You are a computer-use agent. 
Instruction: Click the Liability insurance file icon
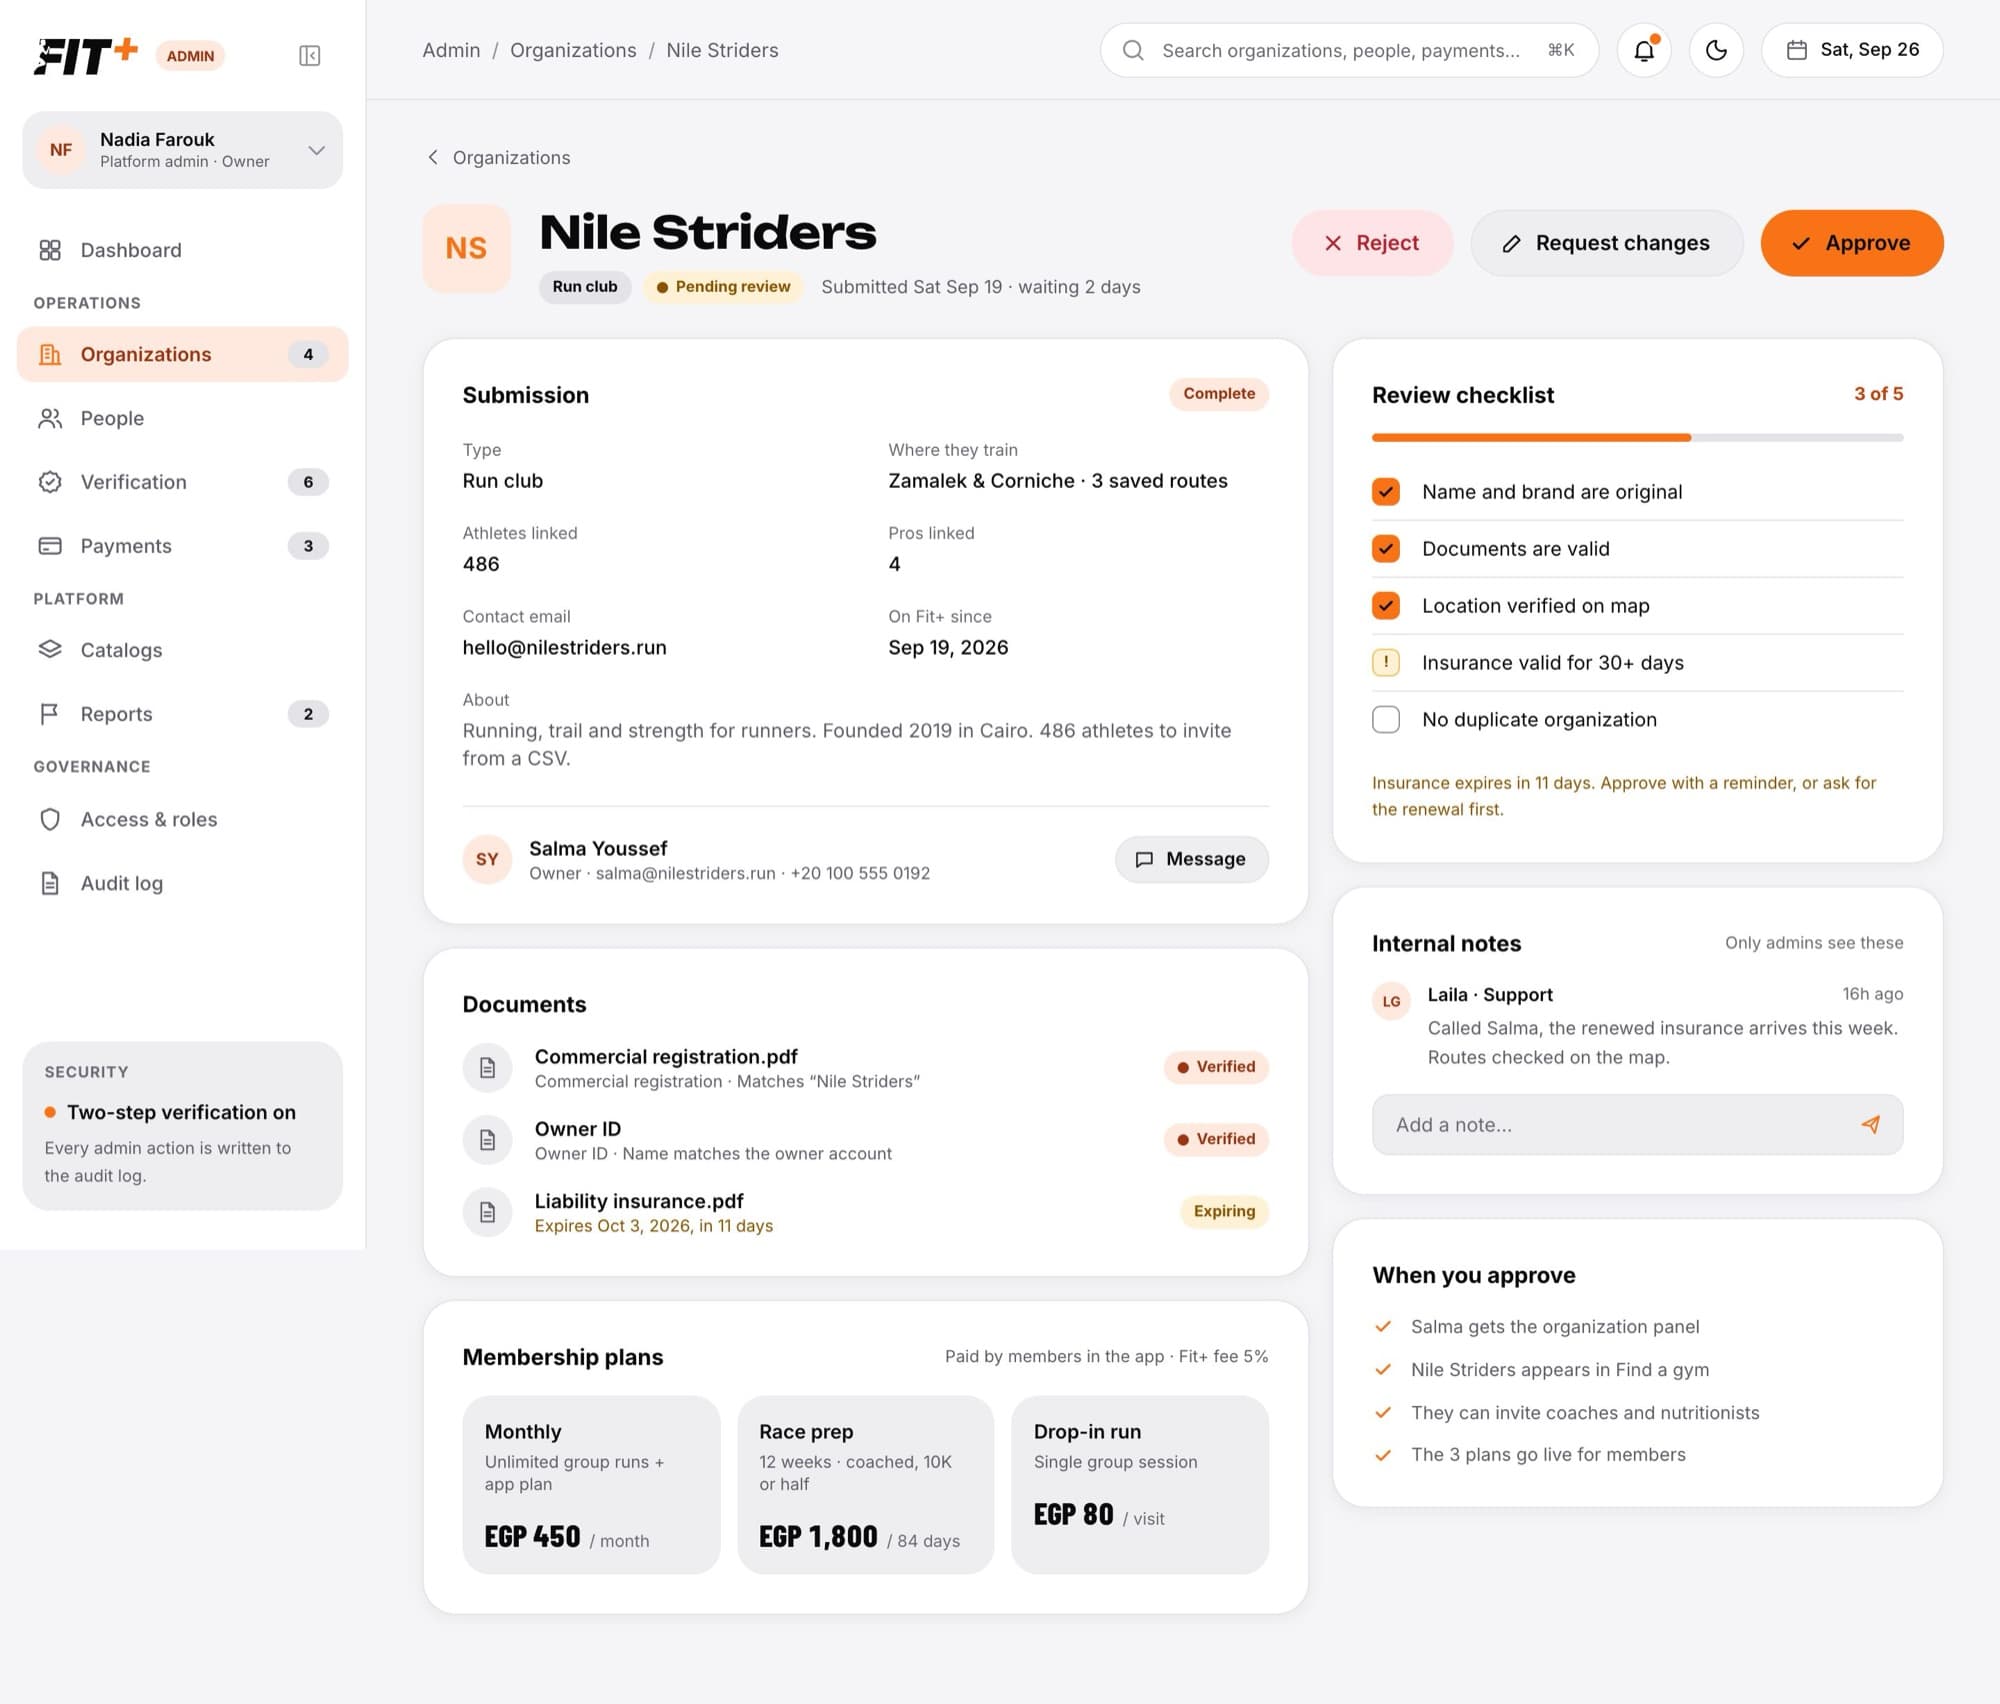487,1212
